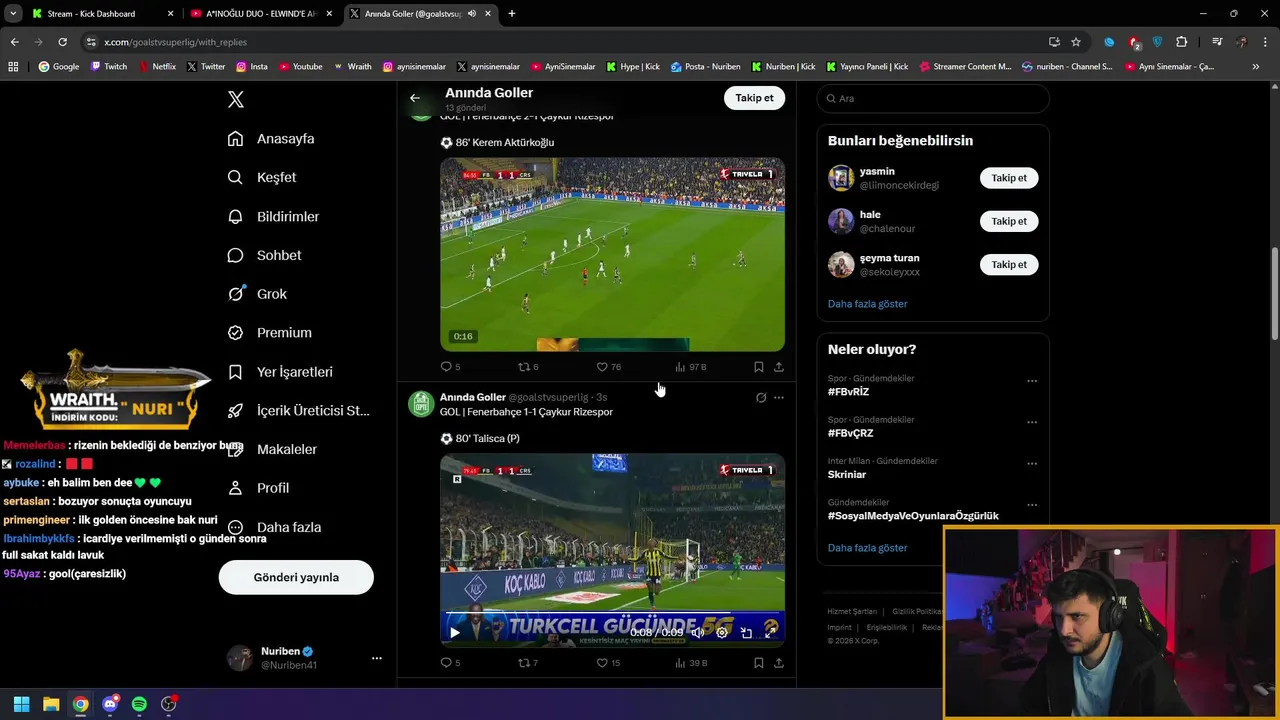Play the Talisca penalty video
The width and height of the screenshot is (1280, 720).
pos(455,632)
